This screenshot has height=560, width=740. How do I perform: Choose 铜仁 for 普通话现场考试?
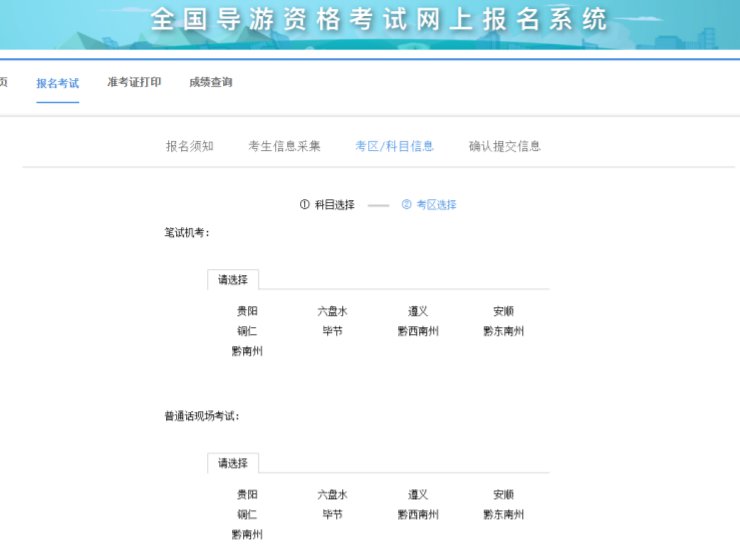[247, 514]
